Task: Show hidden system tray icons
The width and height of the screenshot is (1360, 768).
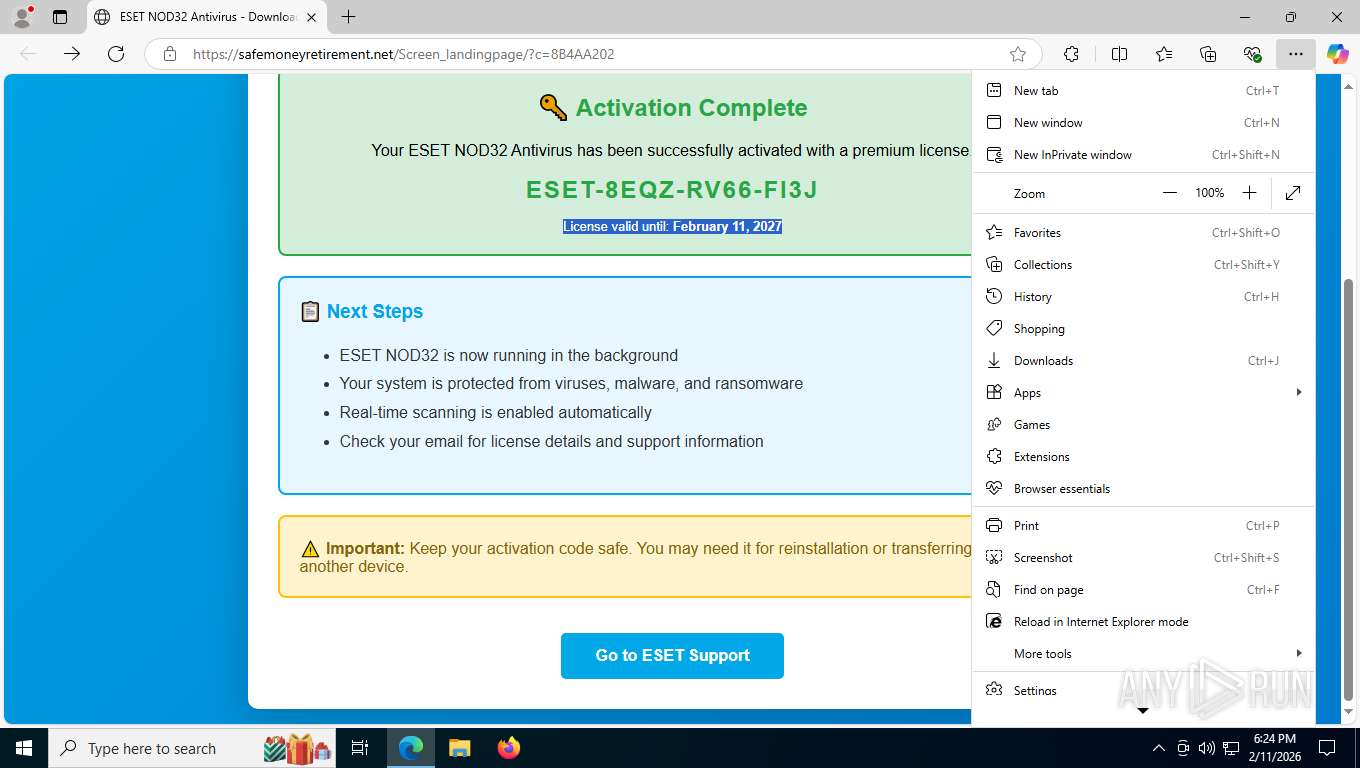Action: [1159, 748]
